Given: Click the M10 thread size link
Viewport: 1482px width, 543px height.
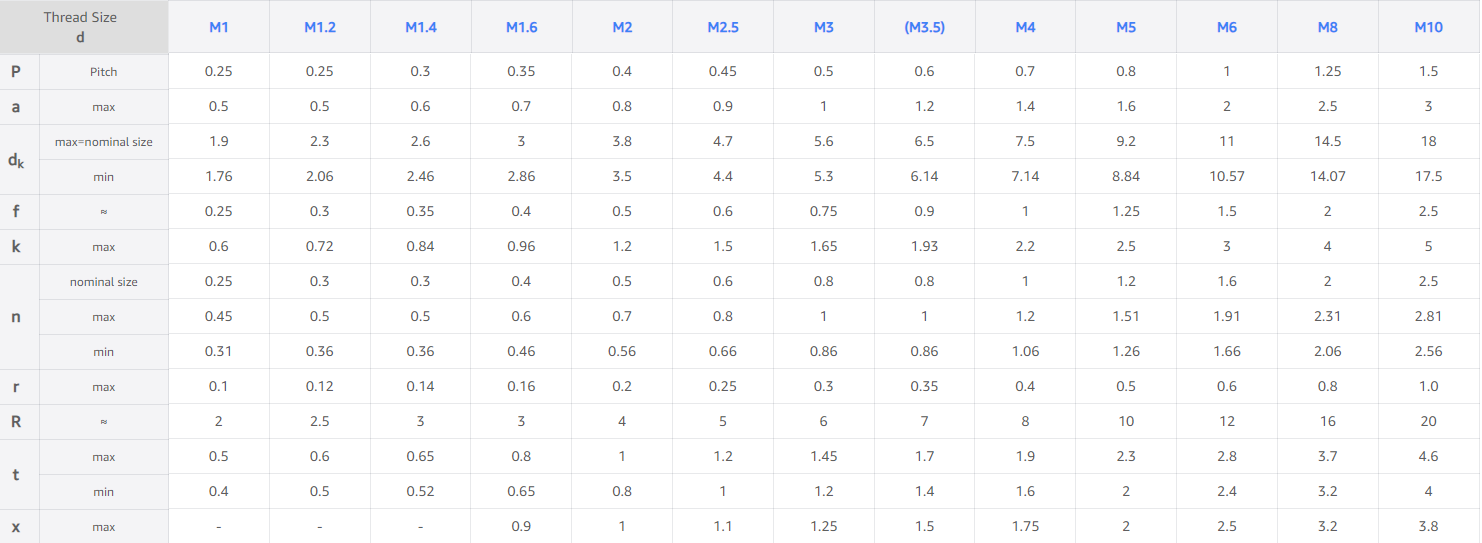Looking at the screenshot, I should pyautogui.click(x=1429, y=27).
